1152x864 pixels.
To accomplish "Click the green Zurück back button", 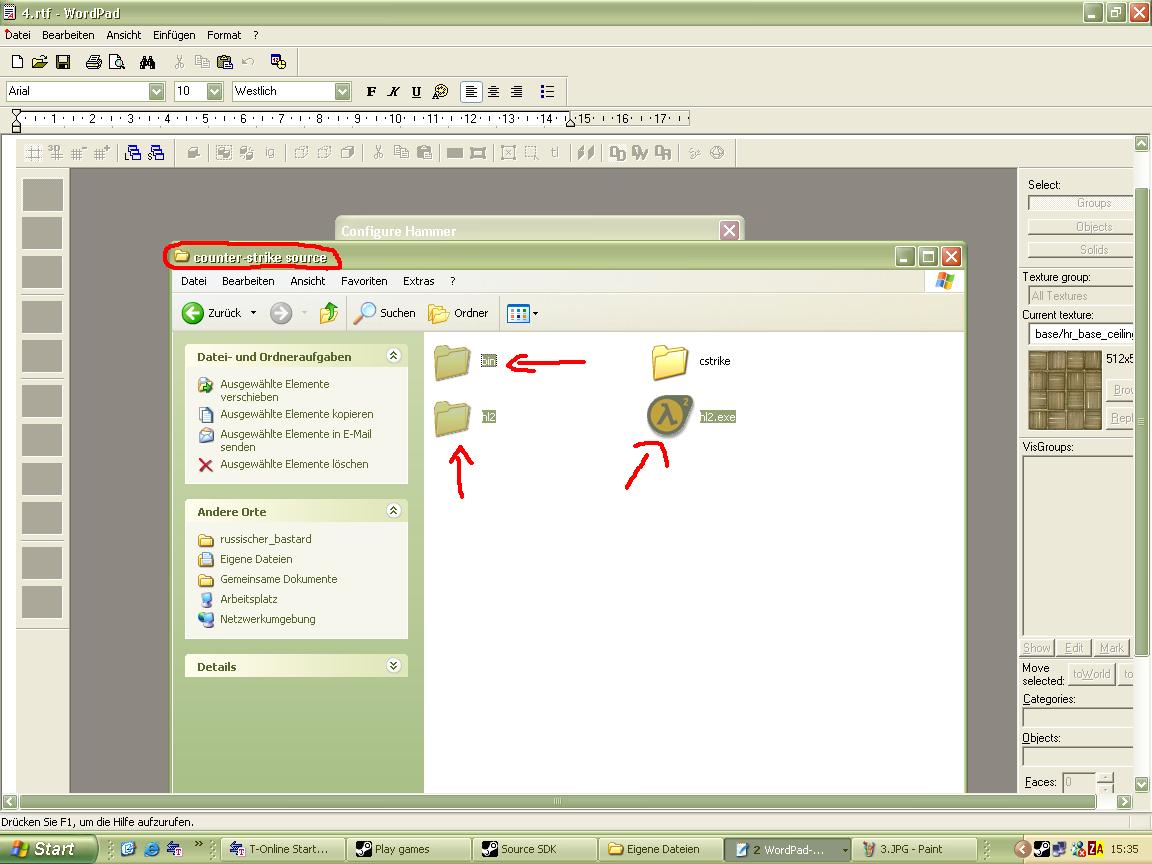I will (x=212, y=313).
